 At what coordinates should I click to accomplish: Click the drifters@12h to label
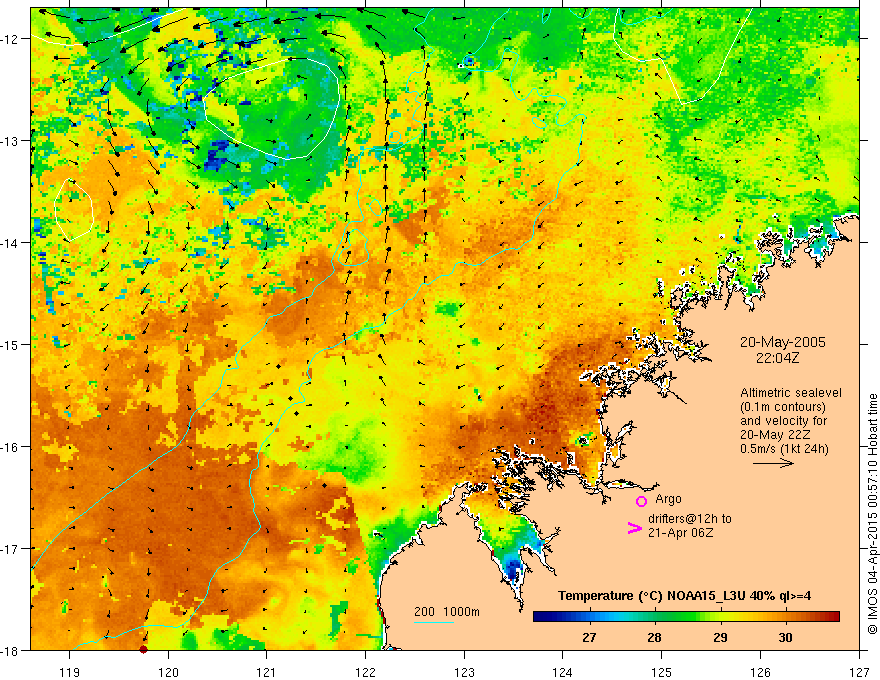[690, 519]
